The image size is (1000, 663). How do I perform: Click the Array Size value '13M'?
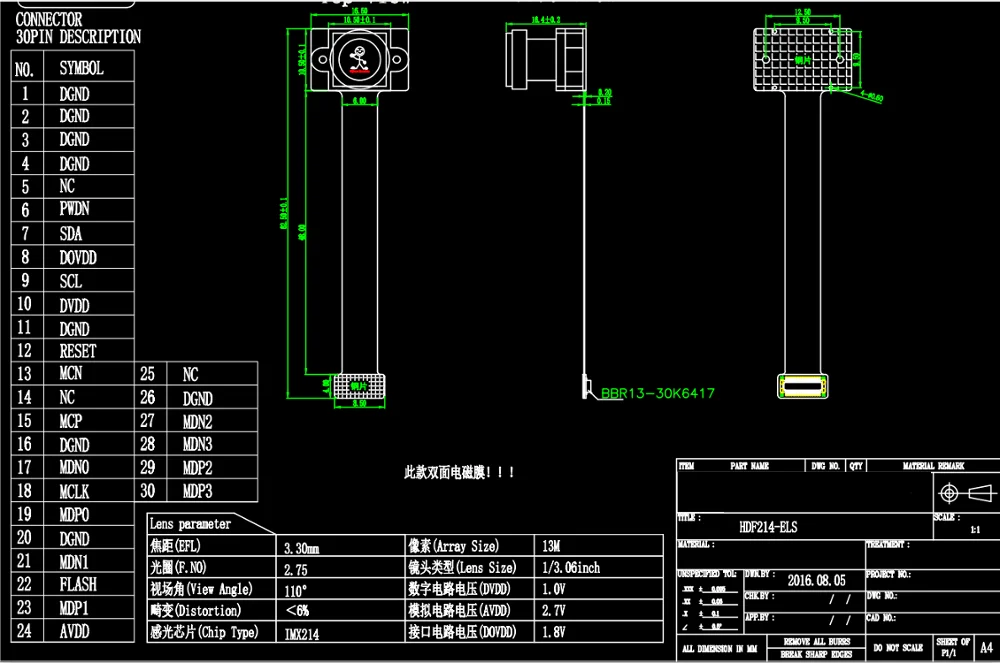(551, 546)
